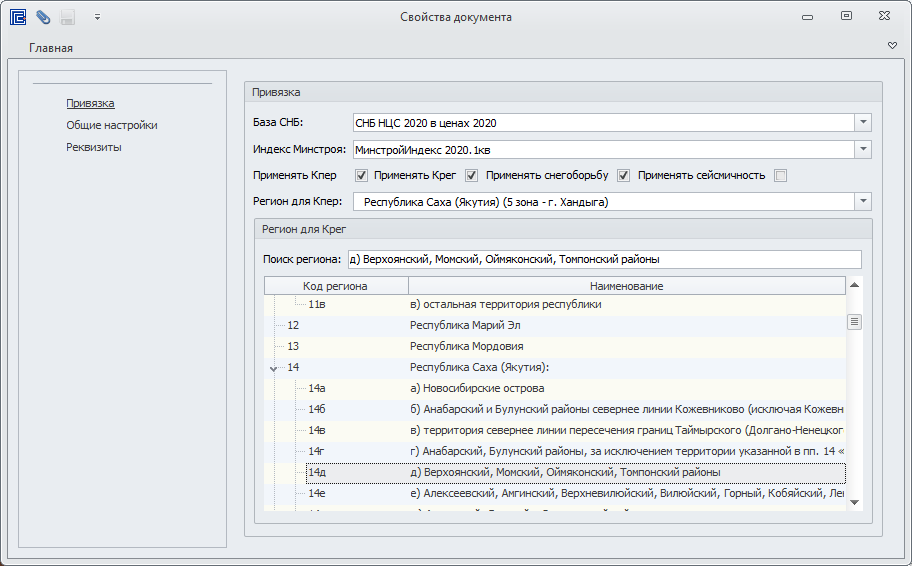This screenshot has width=912, height=566.
Task: Click the greyed save diskette icon
Action: (67, 17)
